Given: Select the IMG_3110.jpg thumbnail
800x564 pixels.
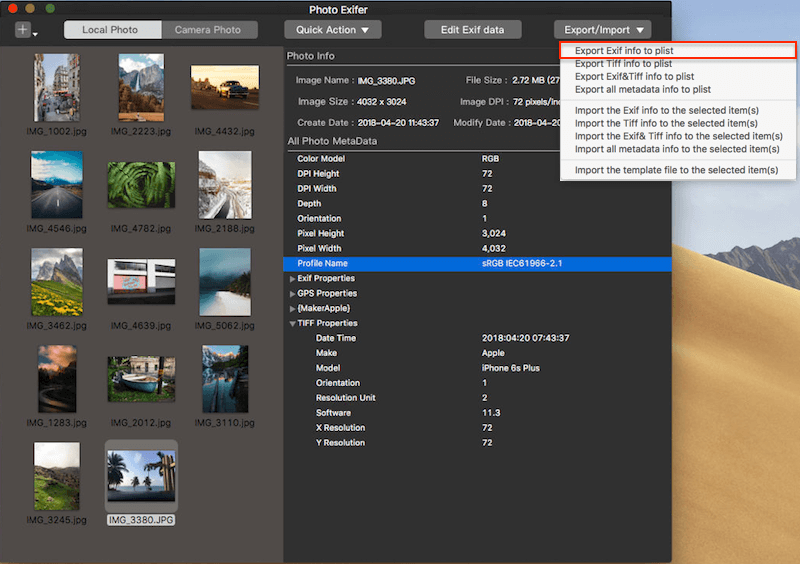Looking at the screenshot, I should pos(225,379).
